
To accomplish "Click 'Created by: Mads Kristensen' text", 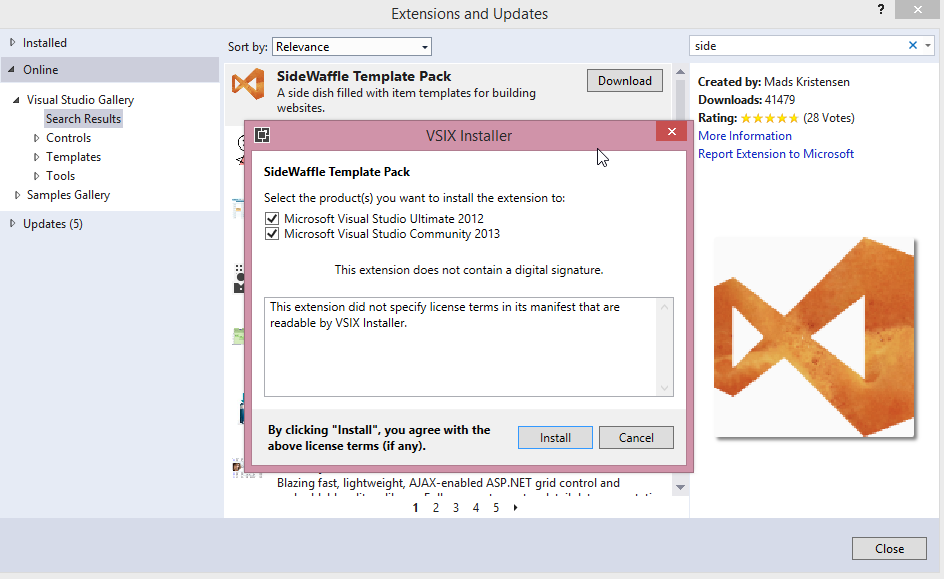I will [x=774, y=82].
